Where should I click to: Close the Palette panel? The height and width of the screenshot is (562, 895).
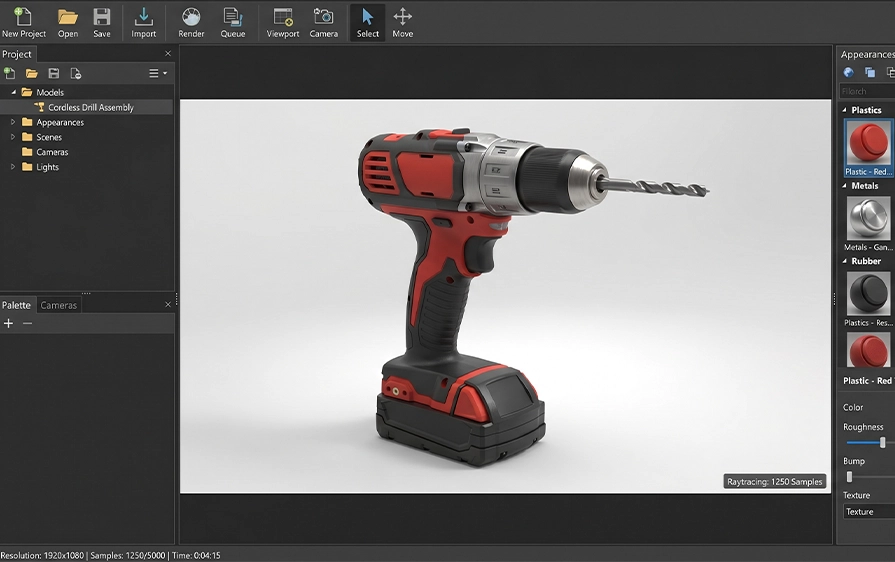click(x=168, y=305)
